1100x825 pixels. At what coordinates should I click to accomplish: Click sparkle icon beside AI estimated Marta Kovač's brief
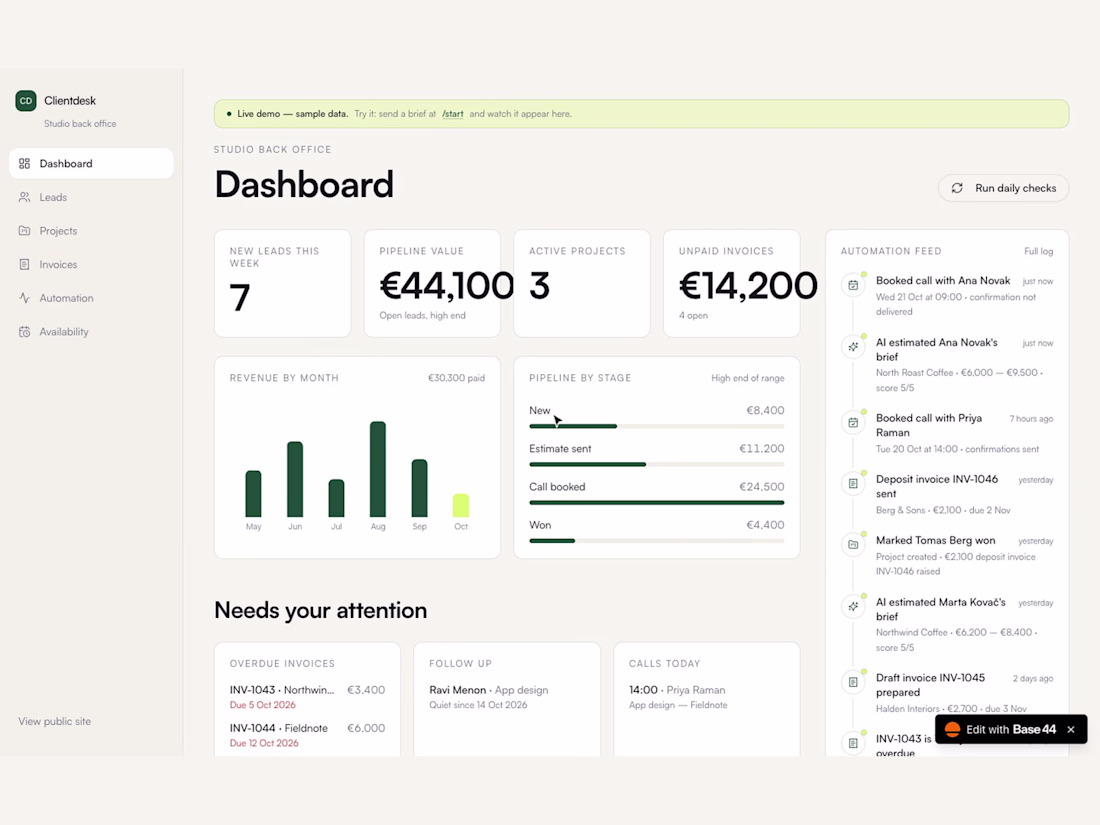click(x=853, y=607)
